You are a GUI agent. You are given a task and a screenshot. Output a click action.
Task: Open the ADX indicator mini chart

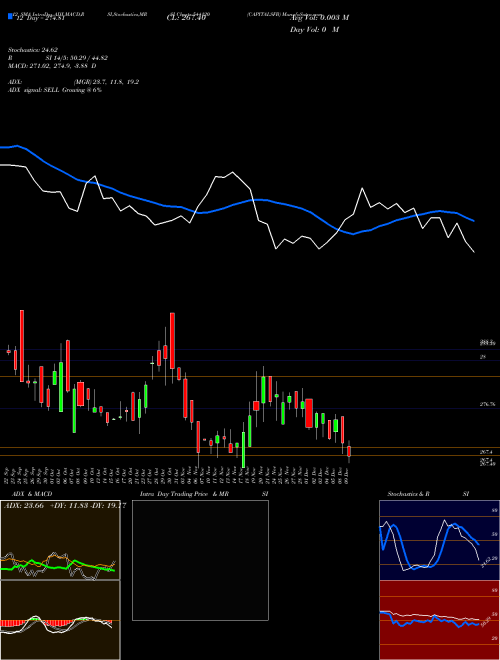point(60,540)
